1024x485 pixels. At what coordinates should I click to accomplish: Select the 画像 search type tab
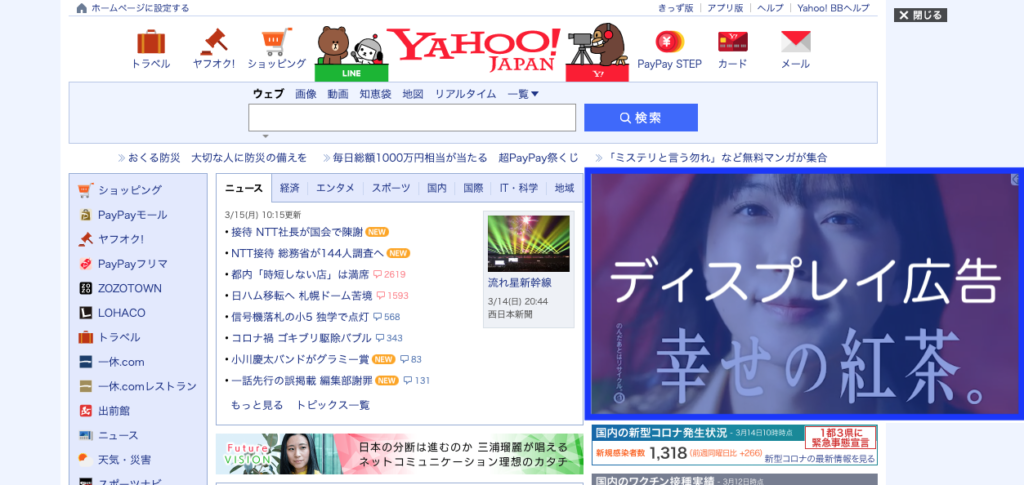[x=306, y=94]
